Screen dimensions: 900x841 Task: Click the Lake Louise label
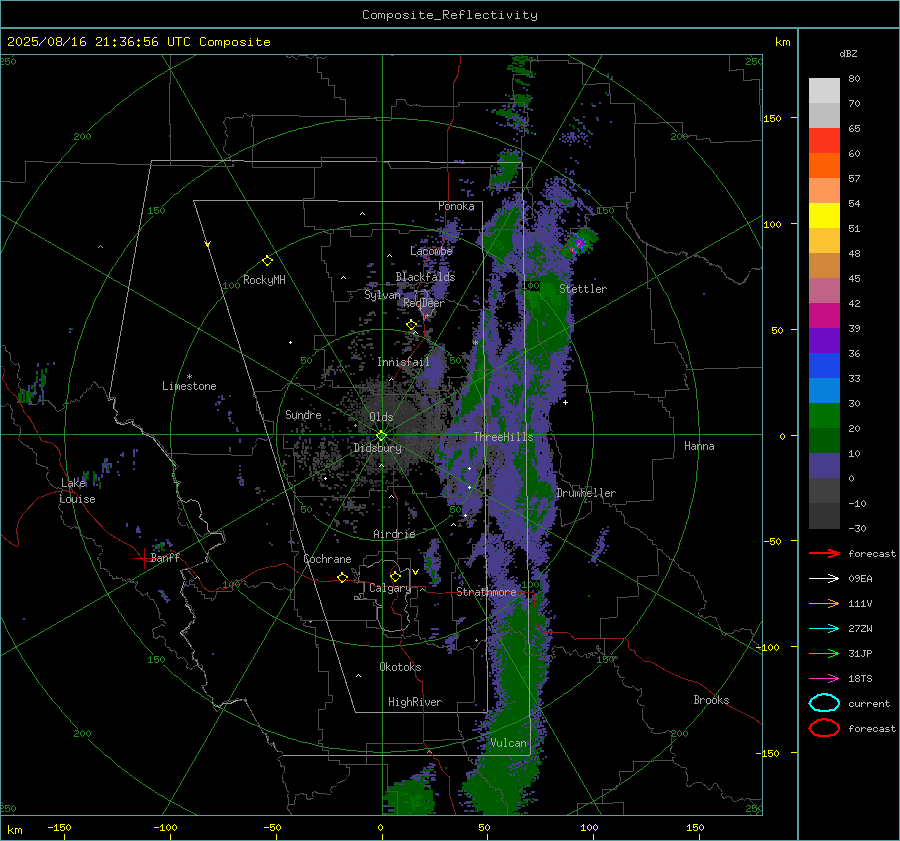(78, 491)
